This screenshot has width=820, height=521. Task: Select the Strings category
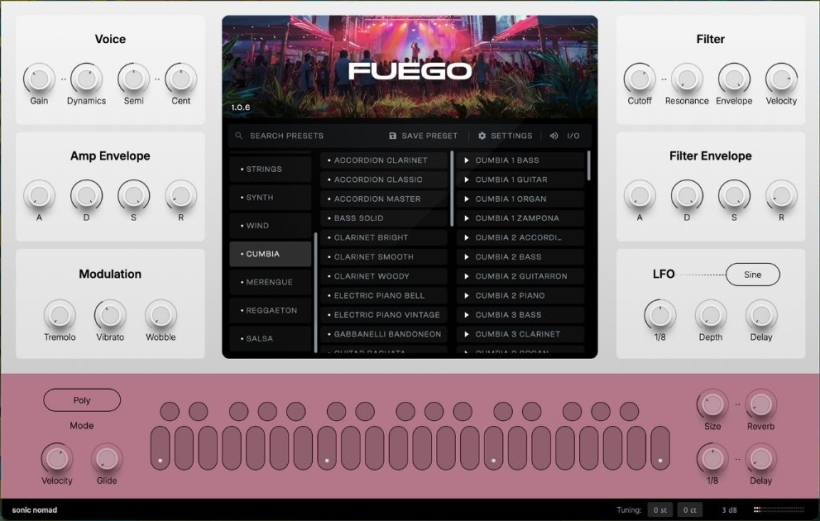[x=270, y=169]
